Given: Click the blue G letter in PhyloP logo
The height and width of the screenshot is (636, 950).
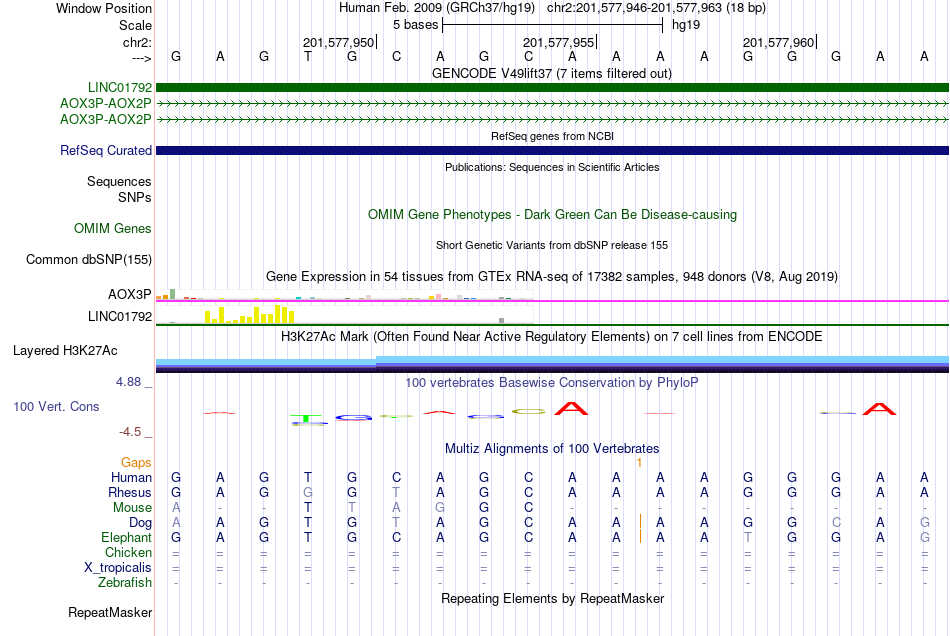Looking at the screenshot, I should (353, 417).
